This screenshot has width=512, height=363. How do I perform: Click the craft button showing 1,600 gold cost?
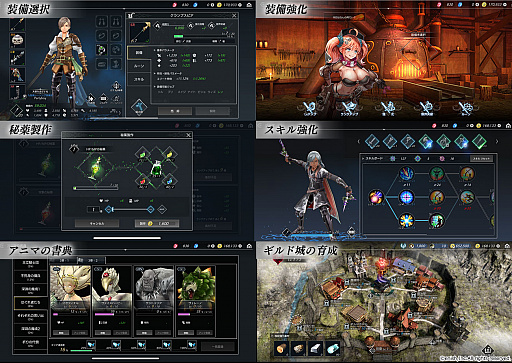(157, 223)
